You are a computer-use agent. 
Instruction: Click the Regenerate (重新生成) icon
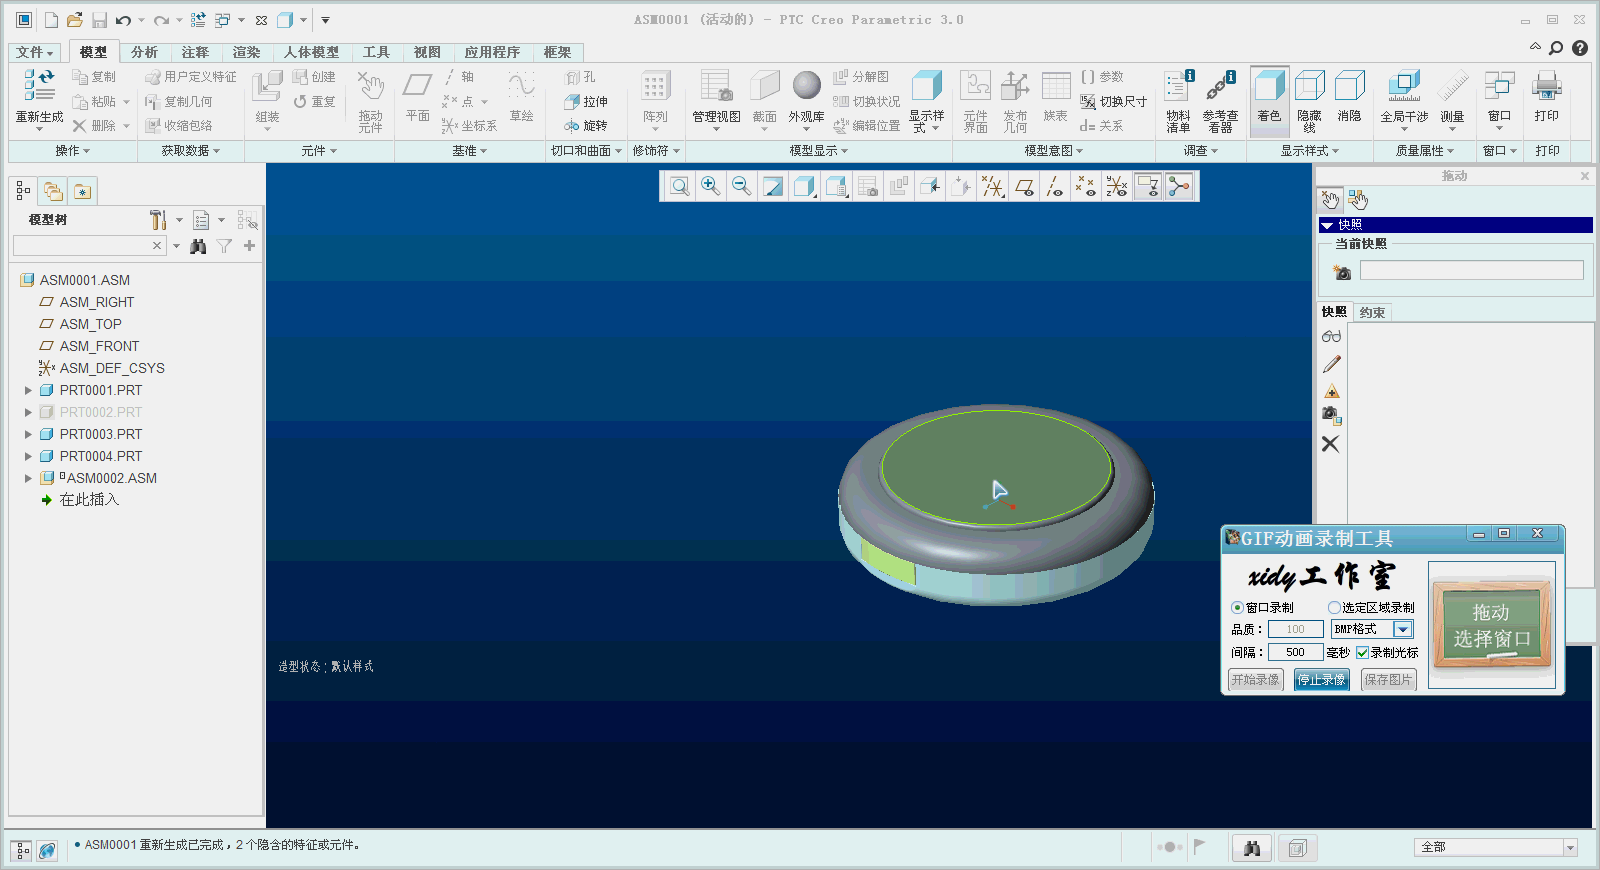point(39,86)
